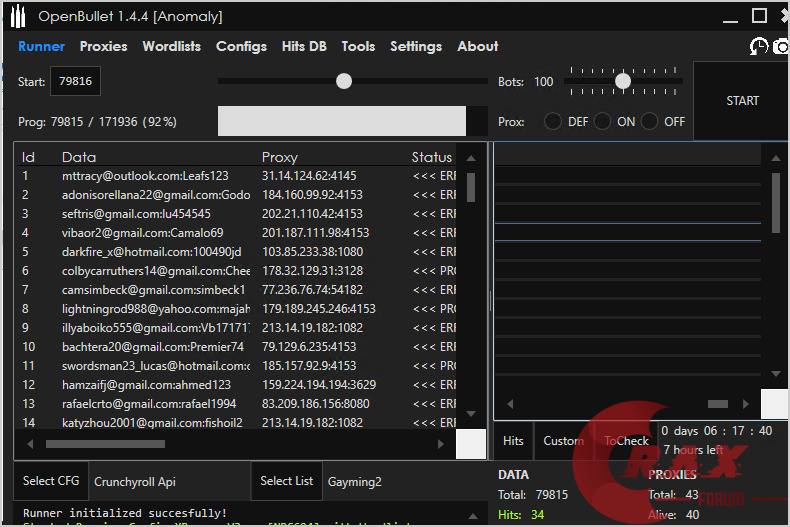Select the row with Id 10
This screenshot has width=790, height=527.
237,347
